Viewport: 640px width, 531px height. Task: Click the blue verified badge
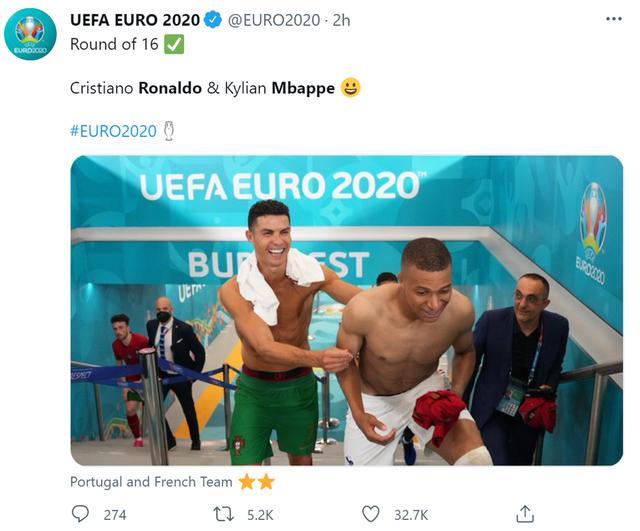click(x=213, y=20)
